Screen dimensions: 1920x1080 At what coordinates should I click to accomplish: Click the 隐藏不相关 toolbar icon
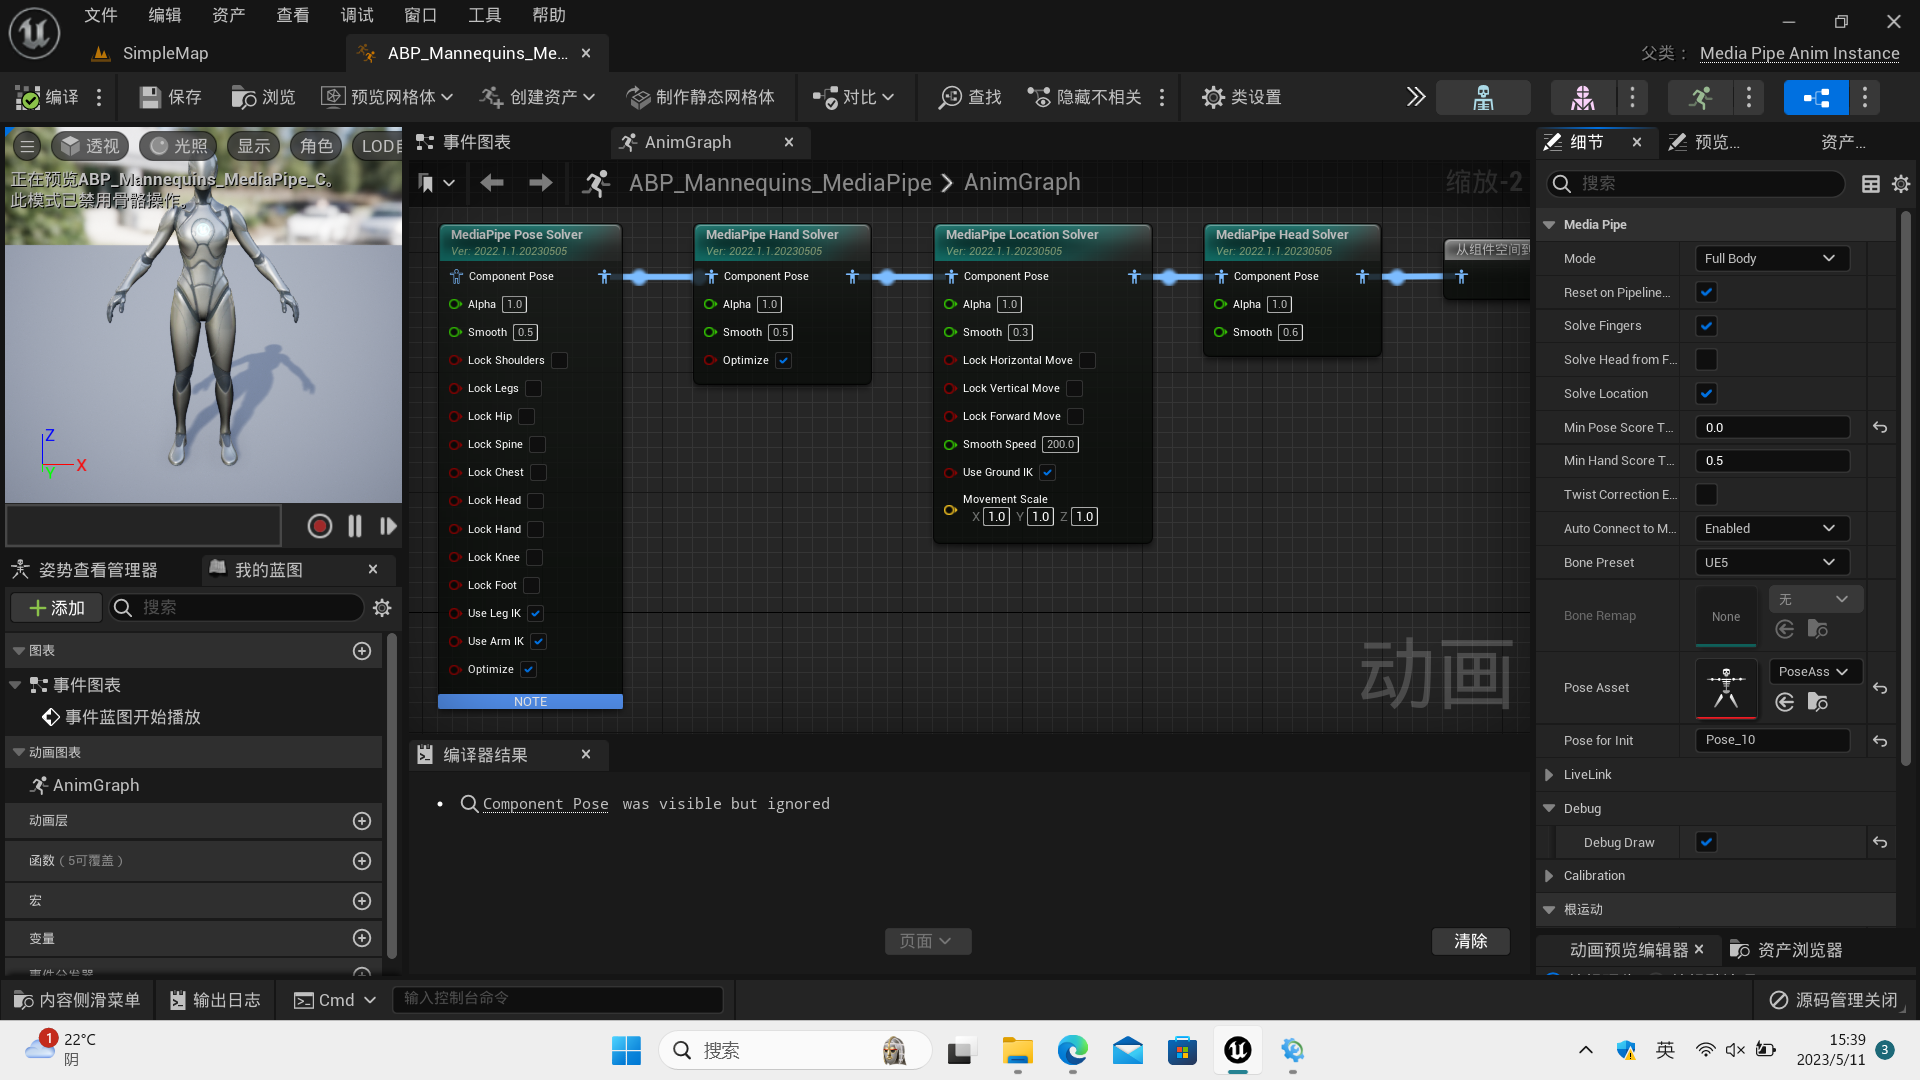pyautogui.click(x=1083, y=97)
